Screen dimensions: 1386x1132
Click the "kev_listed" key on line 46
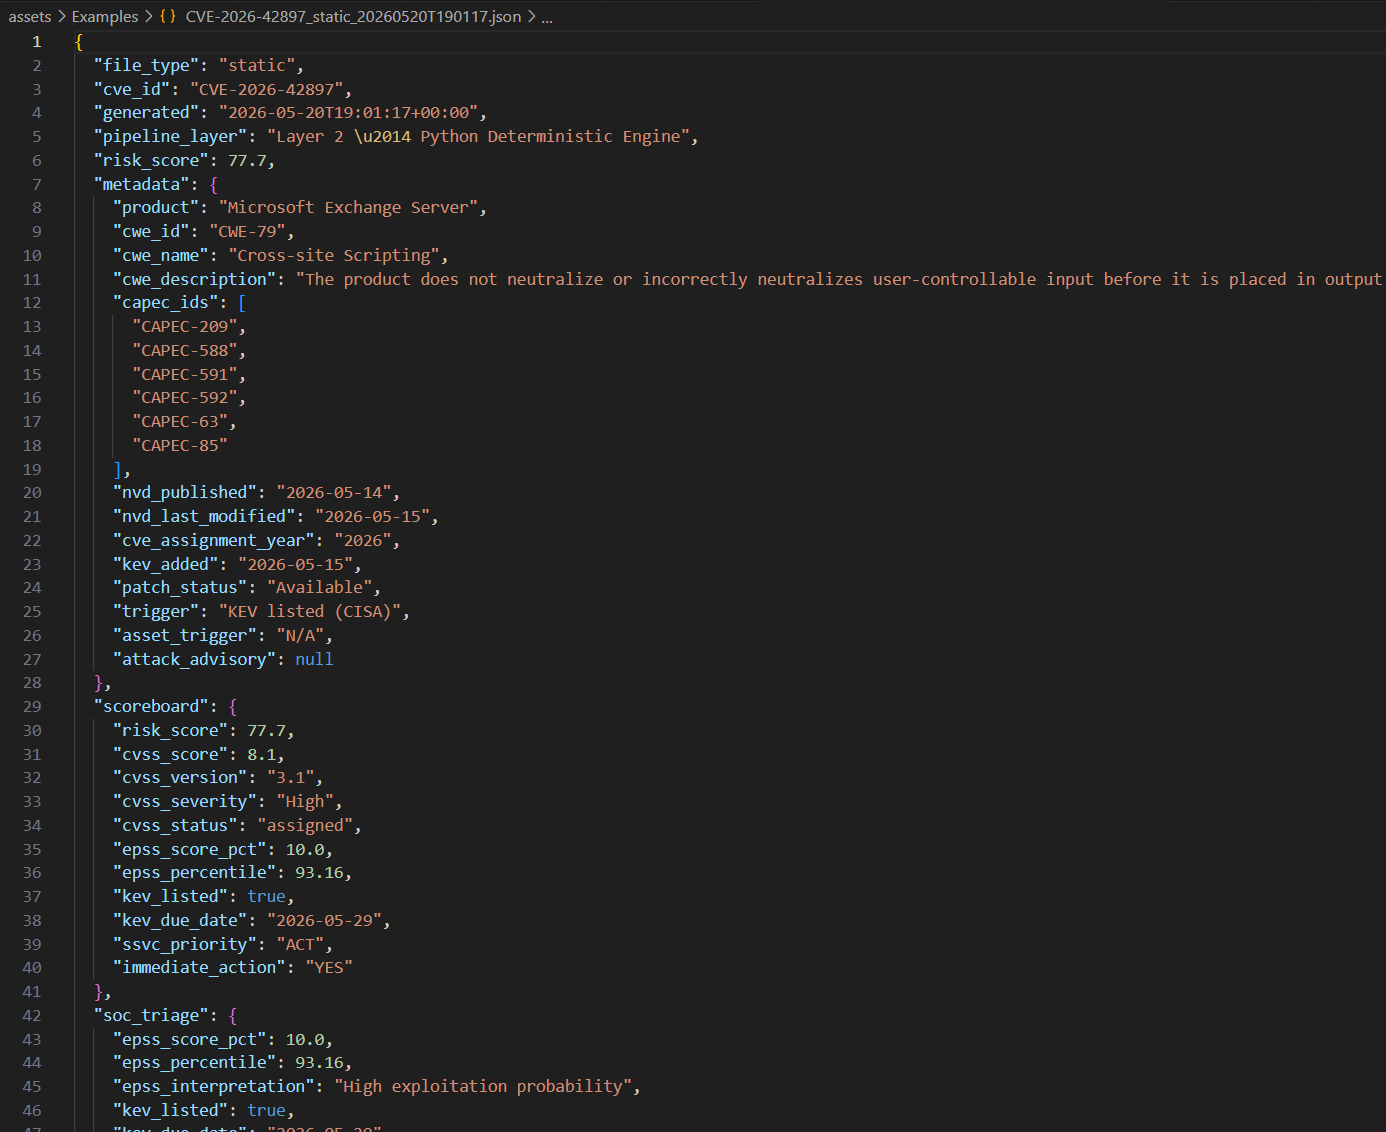171,1110
